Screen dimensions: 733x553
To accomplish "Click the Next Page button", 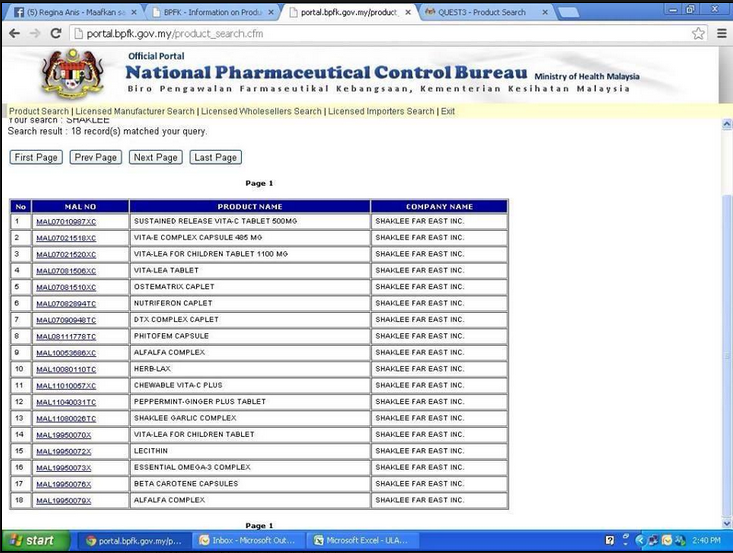I will pyautogui.click(x=156, y=158).
